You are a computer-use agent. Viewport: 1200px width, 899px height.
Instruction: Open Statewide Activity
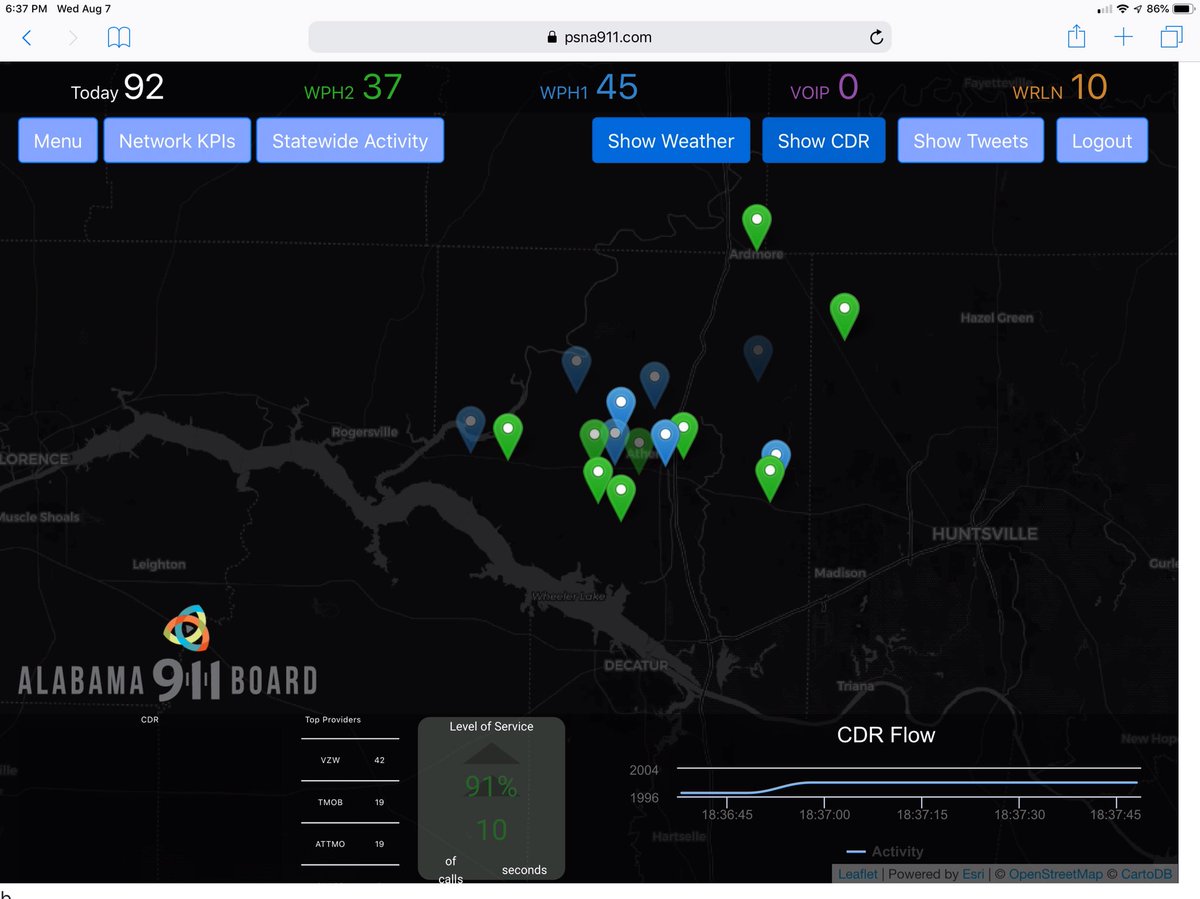pos(350,141)
